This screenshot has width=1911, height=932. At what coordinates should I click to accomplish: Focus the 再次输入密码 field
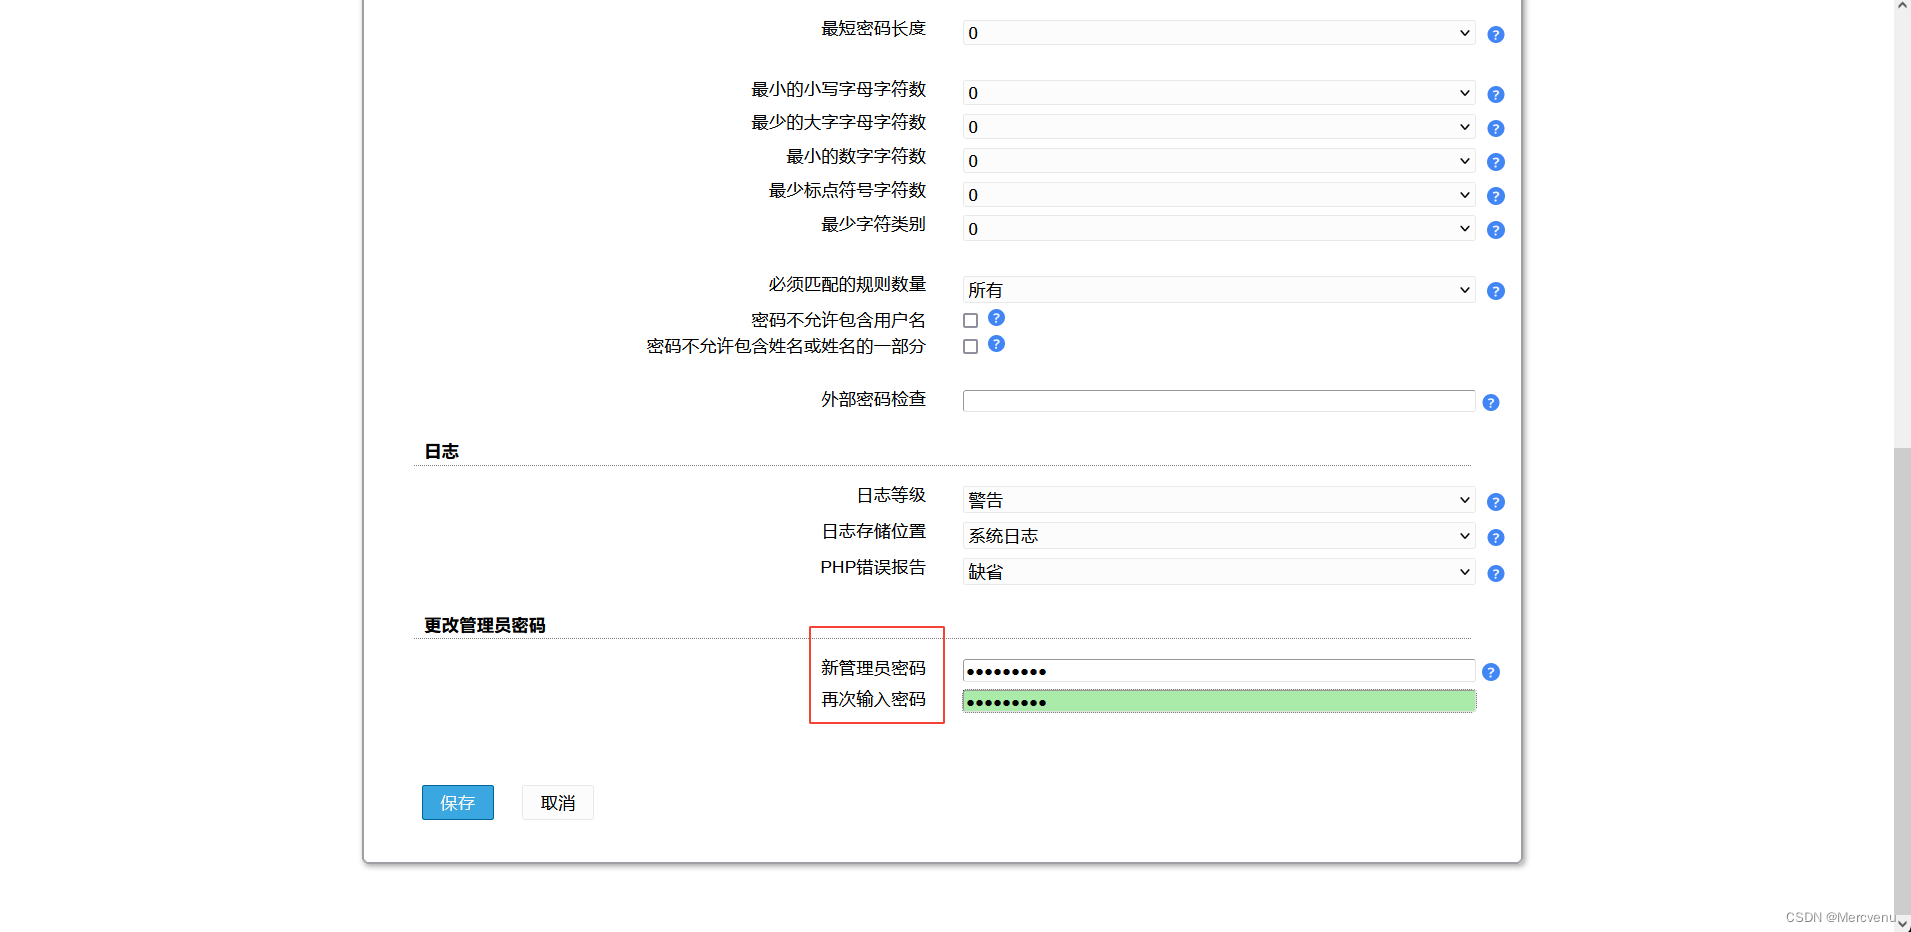click(1219, 702)
